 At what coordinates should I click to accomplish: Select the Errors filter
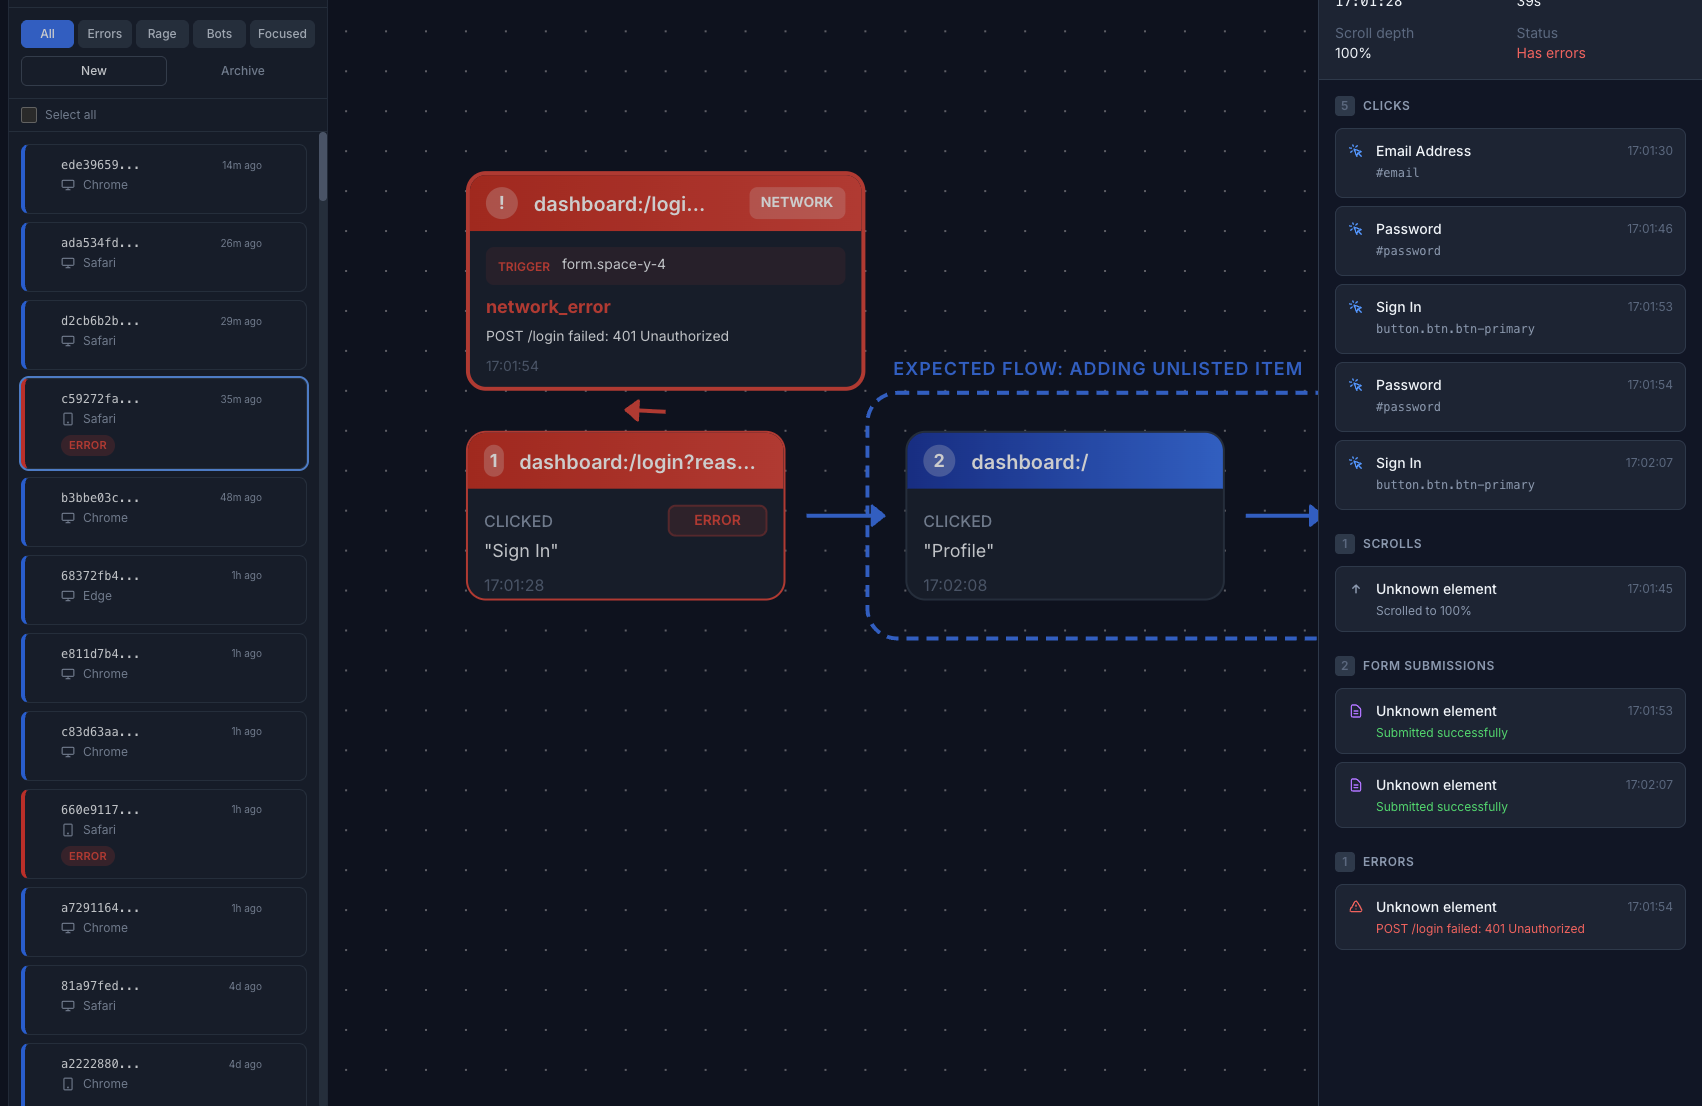104,33
